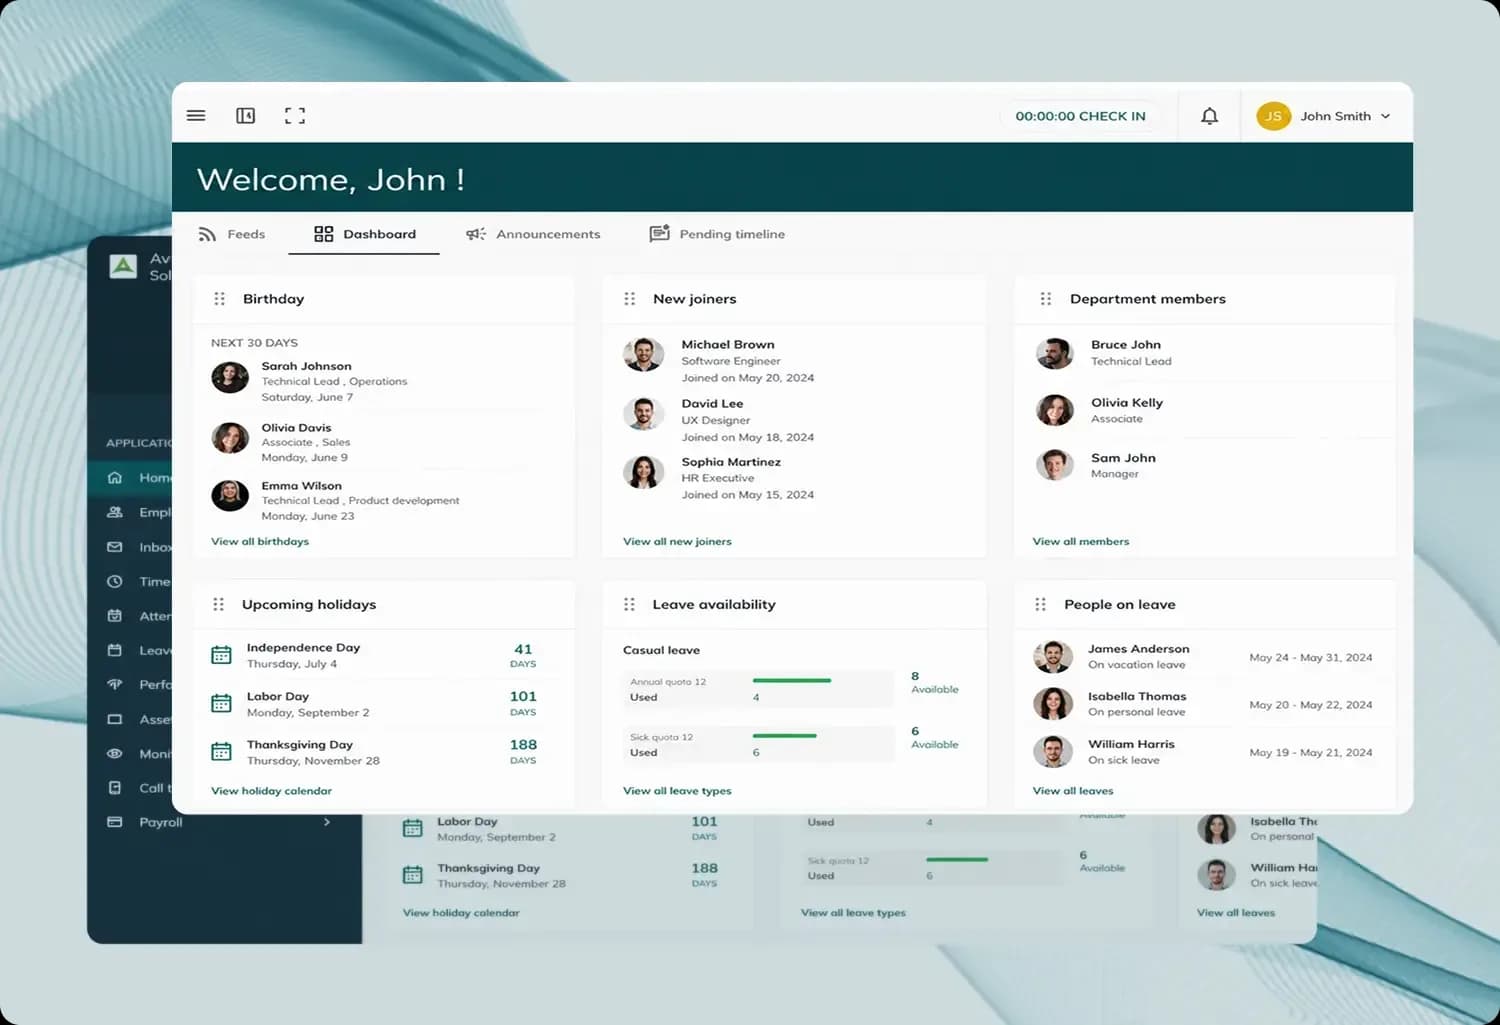Screen dimensions: 1500x1025
Task: Open View all leaves link in front window
Action: (x=1073, y=790)
